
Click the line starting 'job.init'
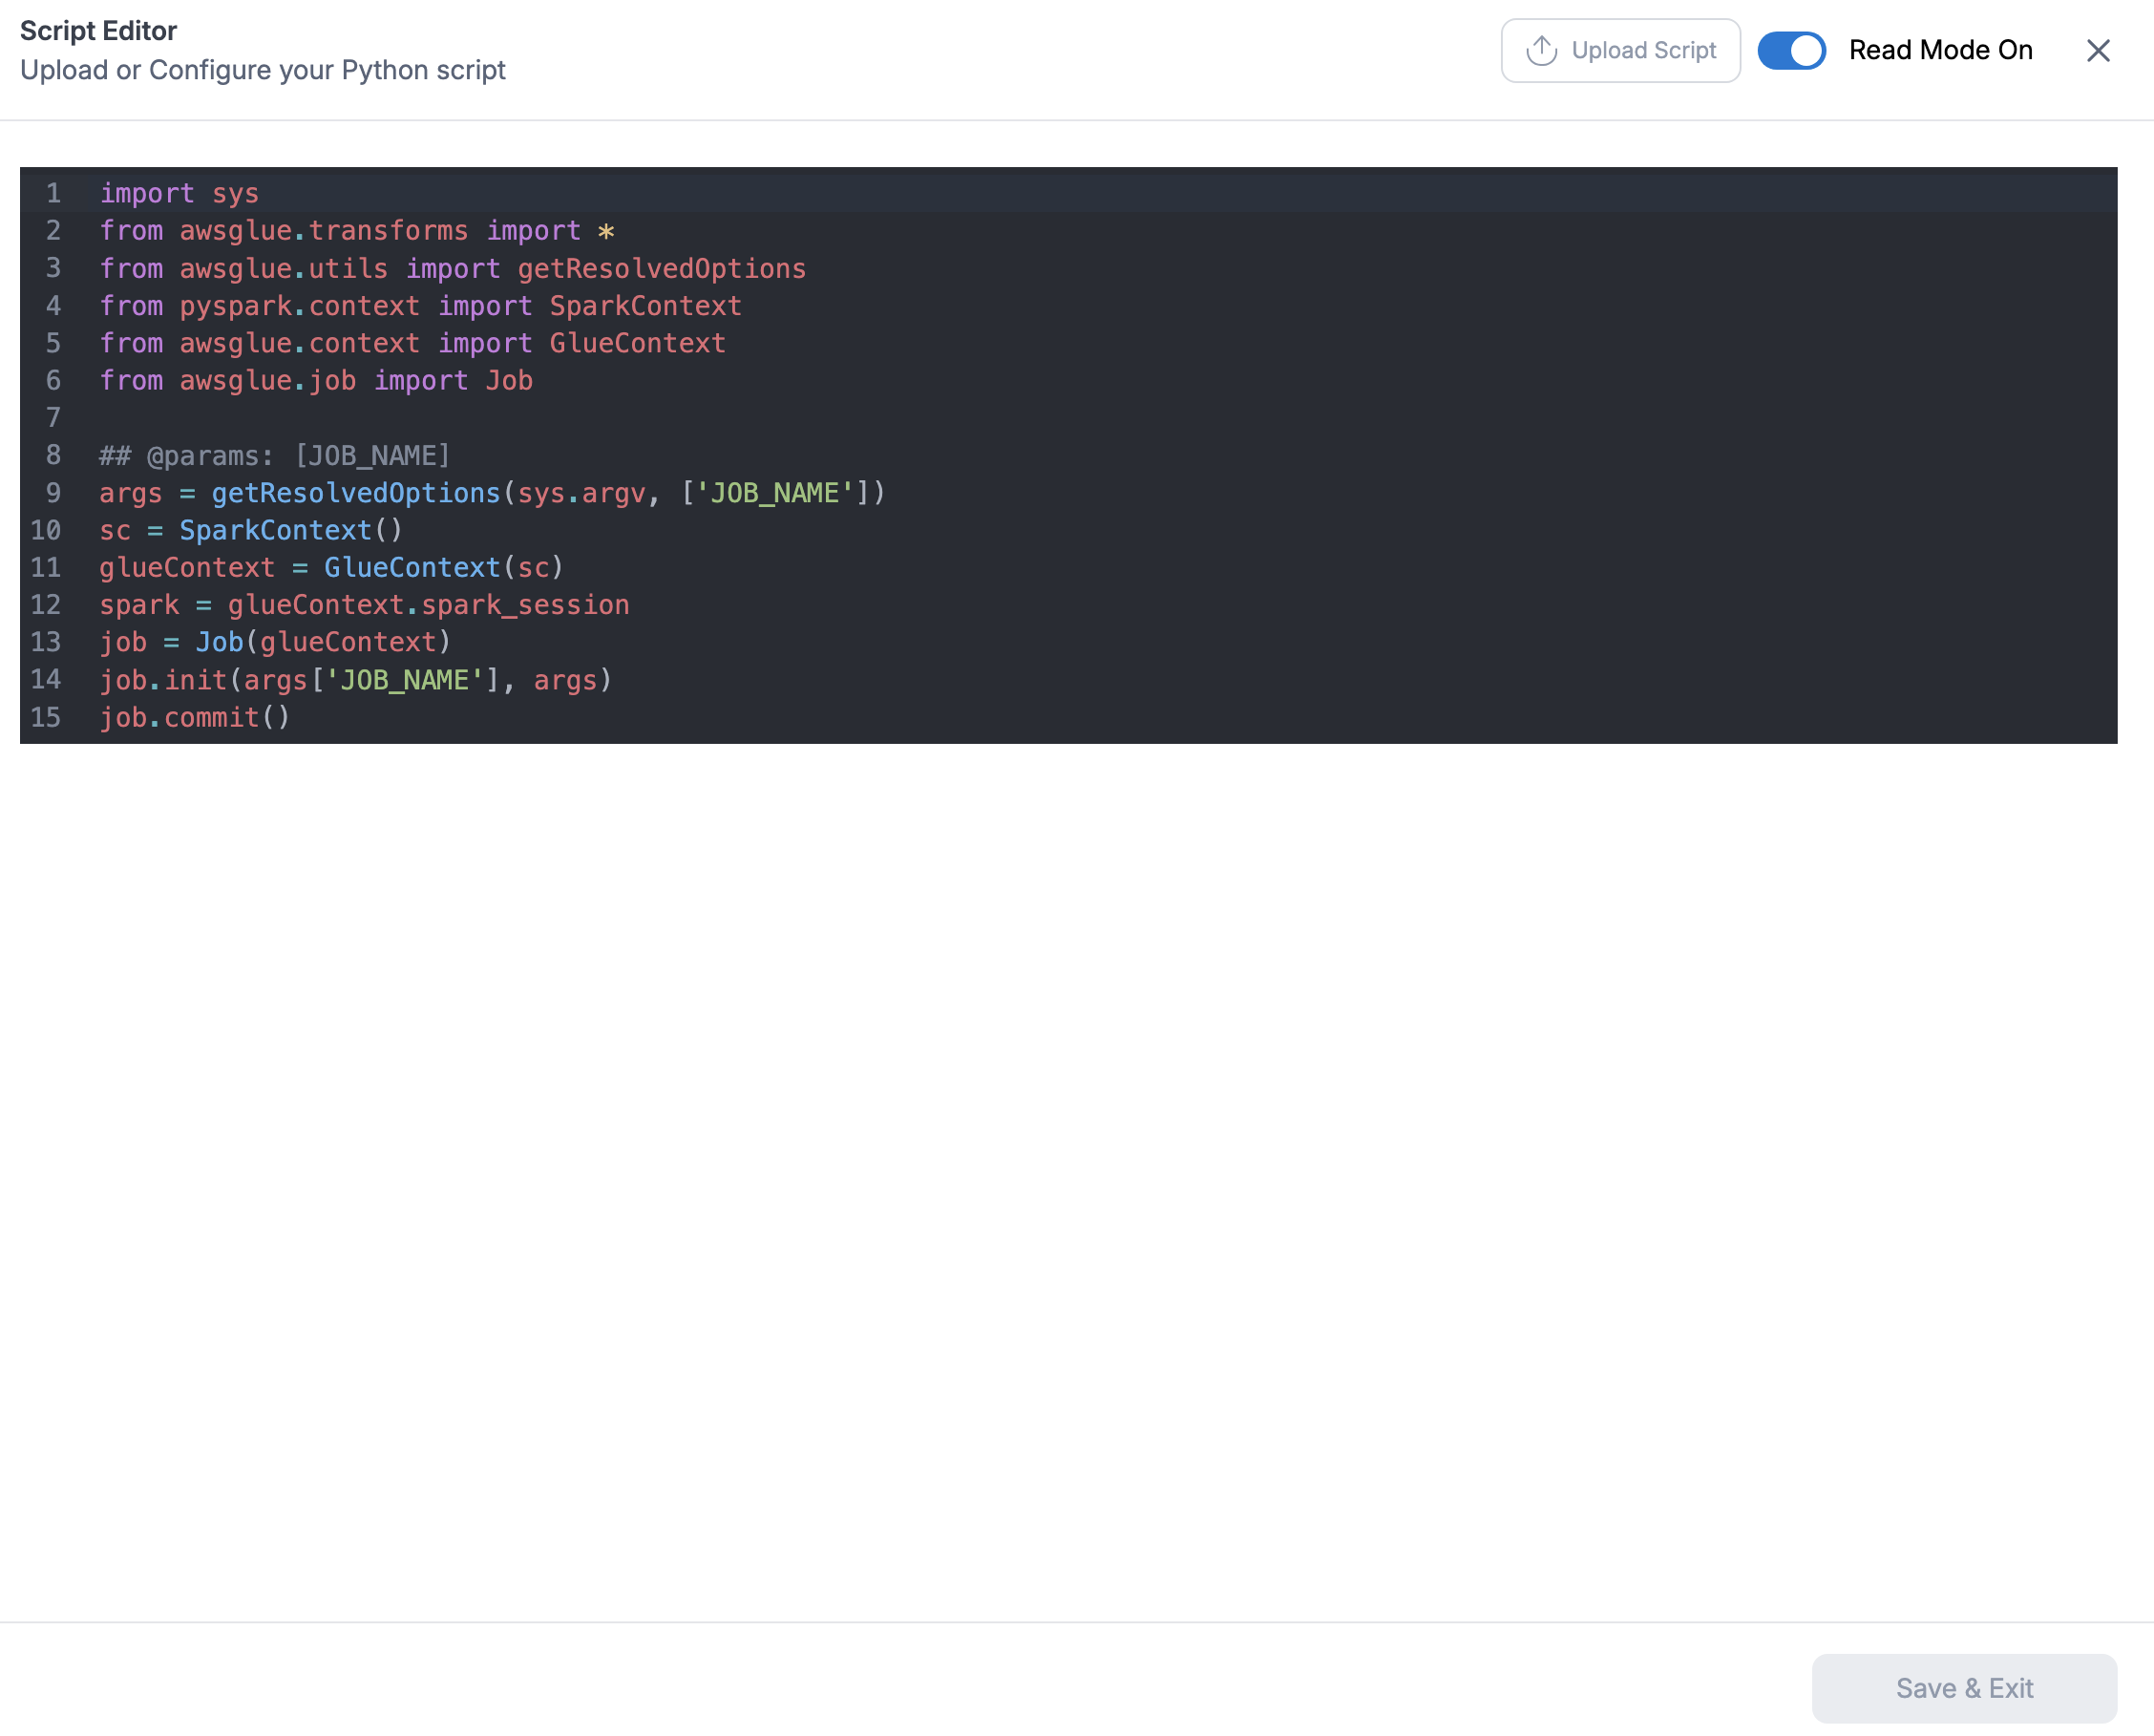(355, 680)
